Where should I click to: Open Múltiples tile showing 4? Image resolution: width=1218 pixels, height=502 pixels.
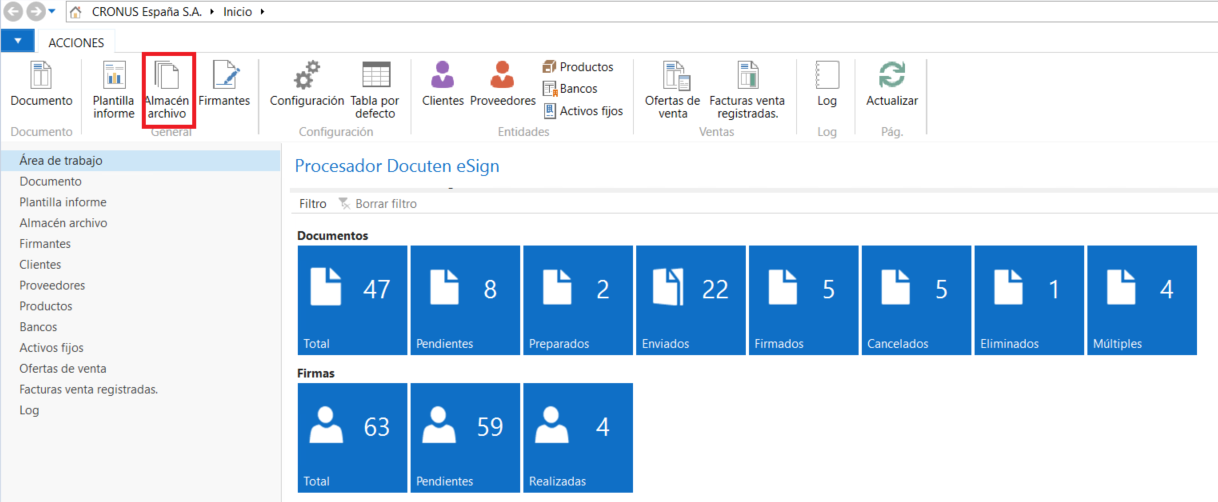[x=1142, y=300]
